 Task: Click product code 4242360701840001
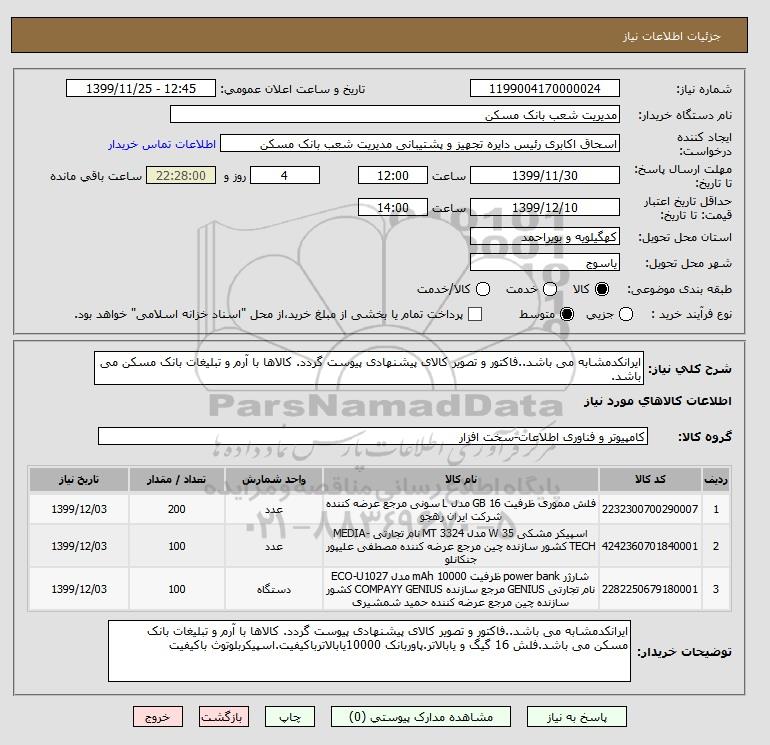coord(650,546)
